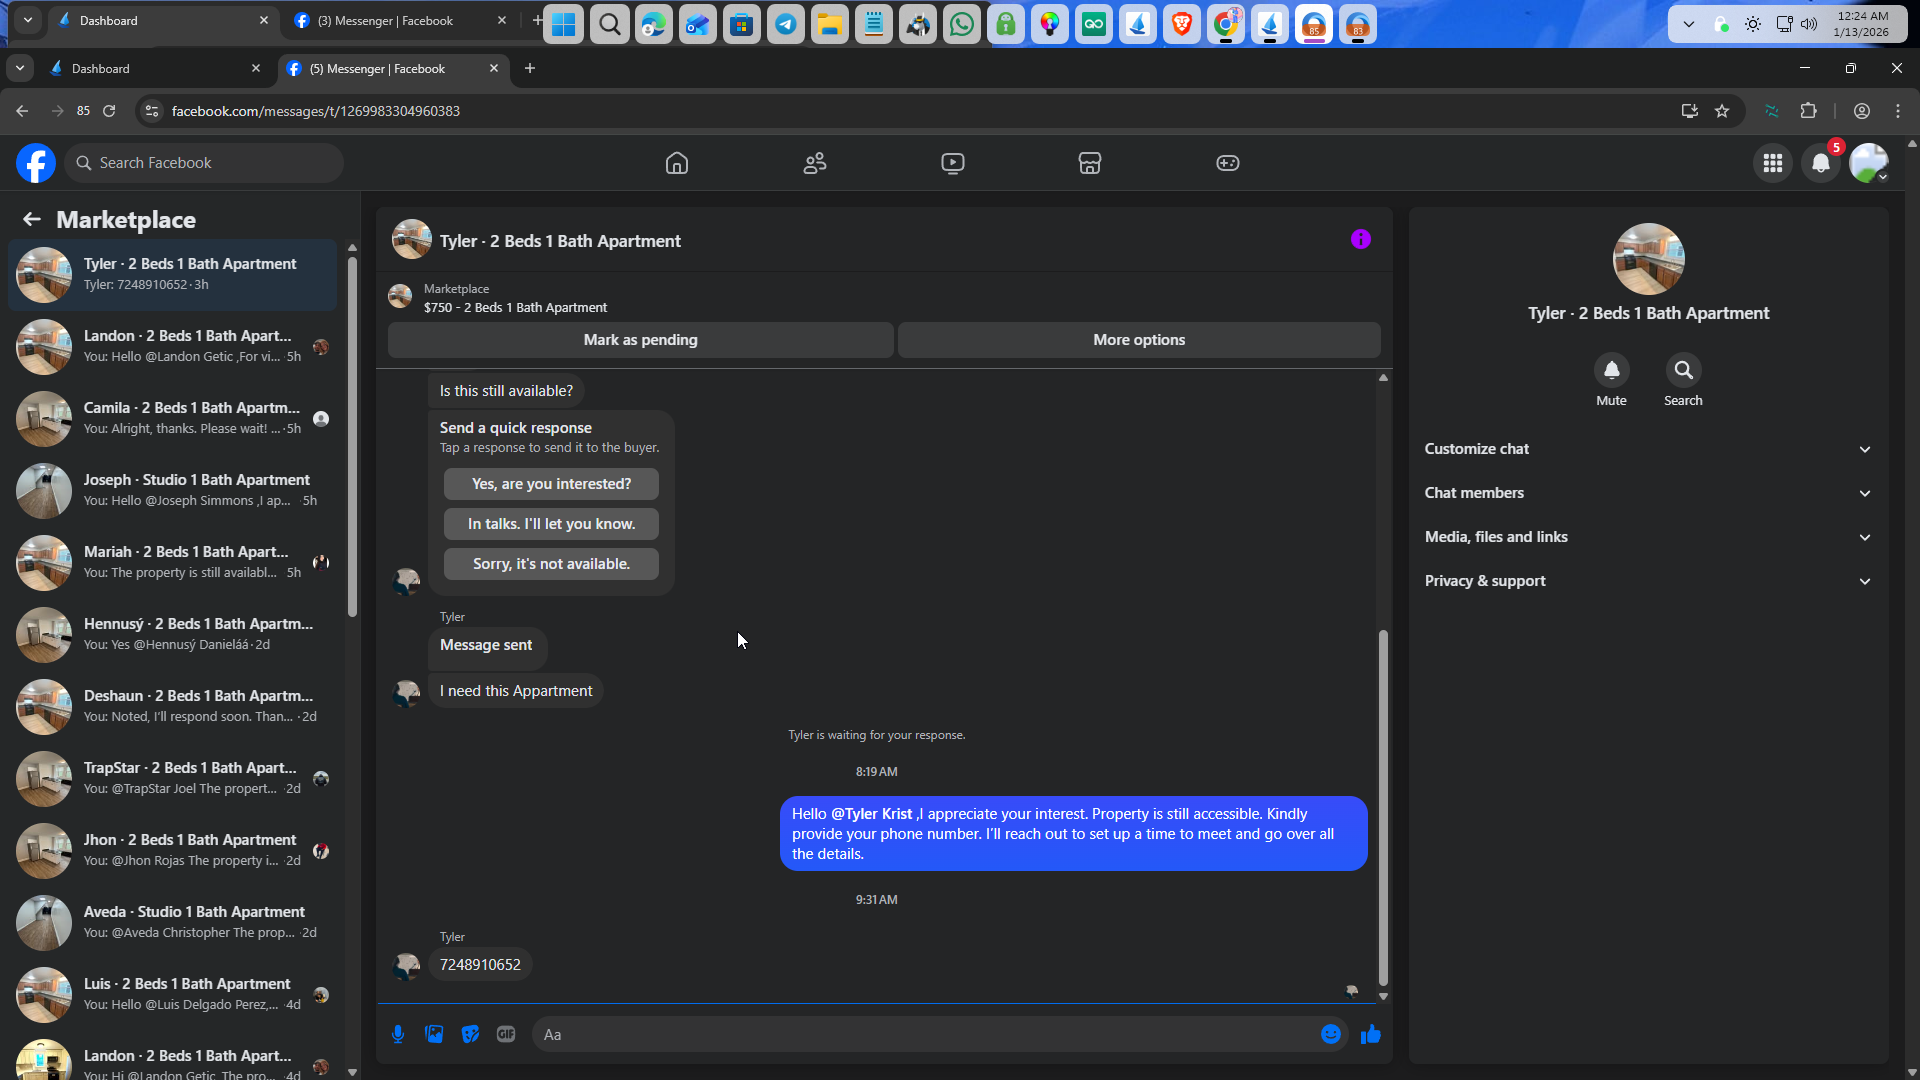Toggle the conversation information panel

click(1360, 239)
